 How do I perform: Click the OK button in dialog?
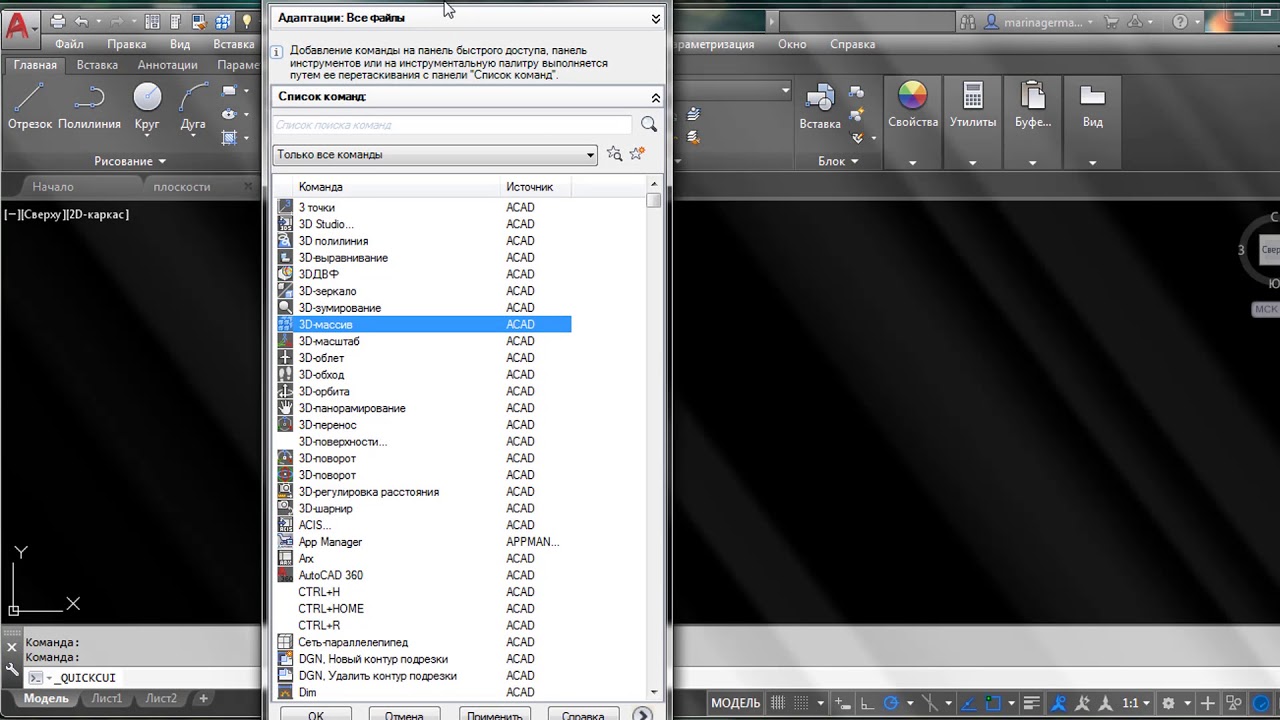316,714
